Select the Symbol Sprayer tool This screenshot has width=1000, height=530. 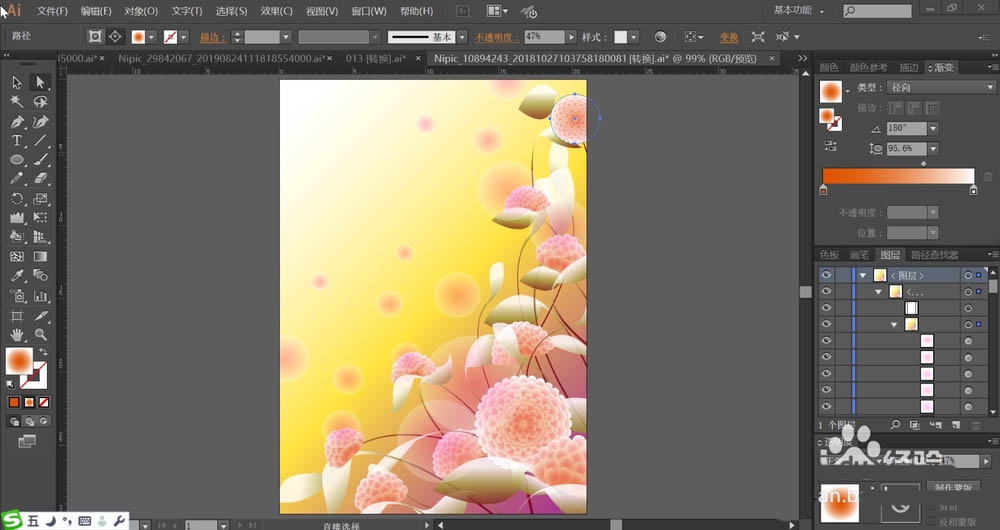tap(17, 296)
